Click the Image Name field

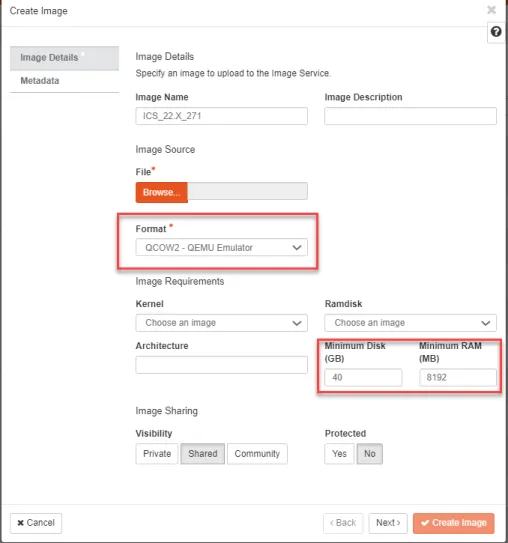(221, 116)
